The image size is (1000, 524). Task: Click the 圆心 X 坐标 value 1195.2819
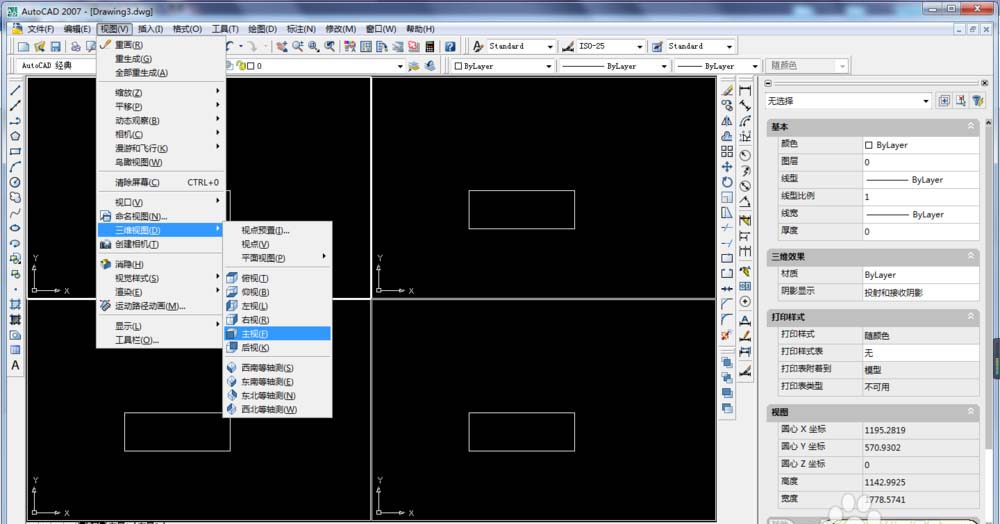[920, 430]
